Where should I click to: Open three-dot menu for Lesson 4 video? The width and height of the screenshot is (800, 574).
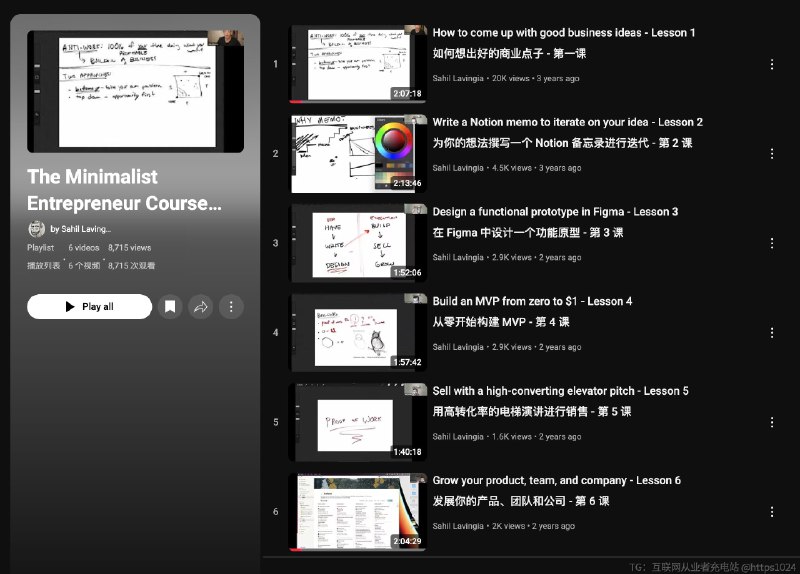point(771,333)
